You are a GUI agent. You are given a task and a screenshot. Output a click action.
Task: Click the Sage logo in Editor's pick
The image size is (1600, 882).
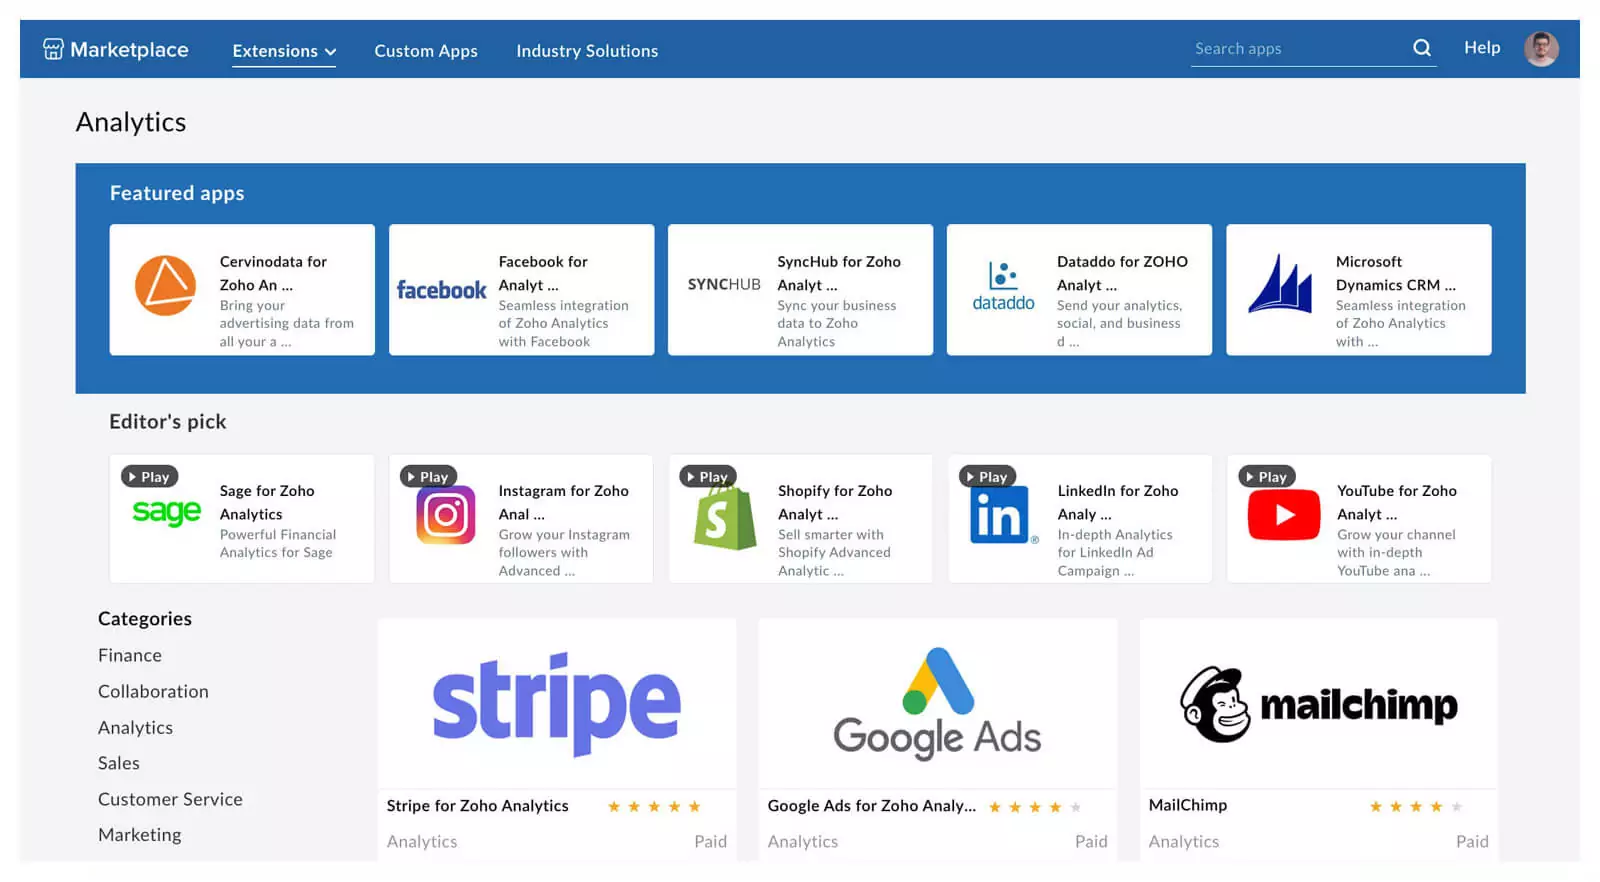pyautogui.click(x=167, y=512)
